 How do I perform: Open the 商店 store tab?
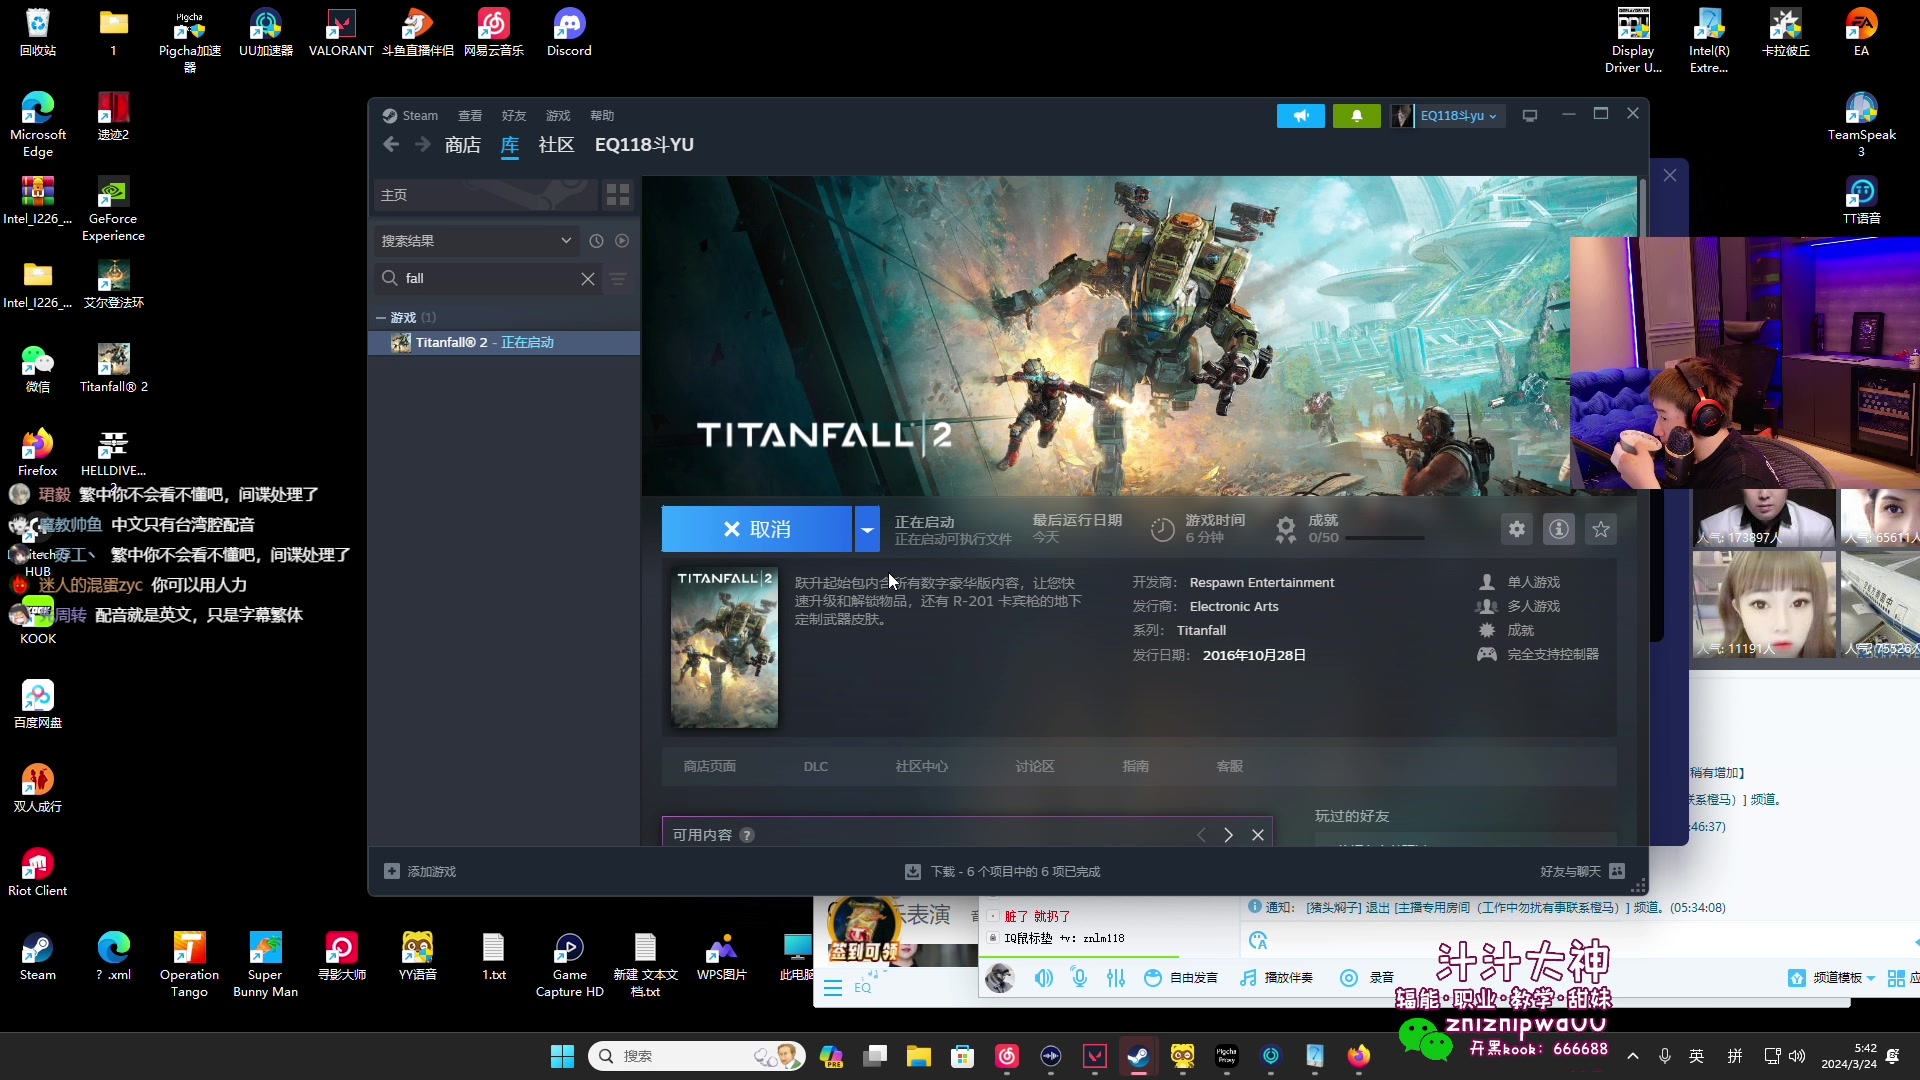[x=462, y=145]
